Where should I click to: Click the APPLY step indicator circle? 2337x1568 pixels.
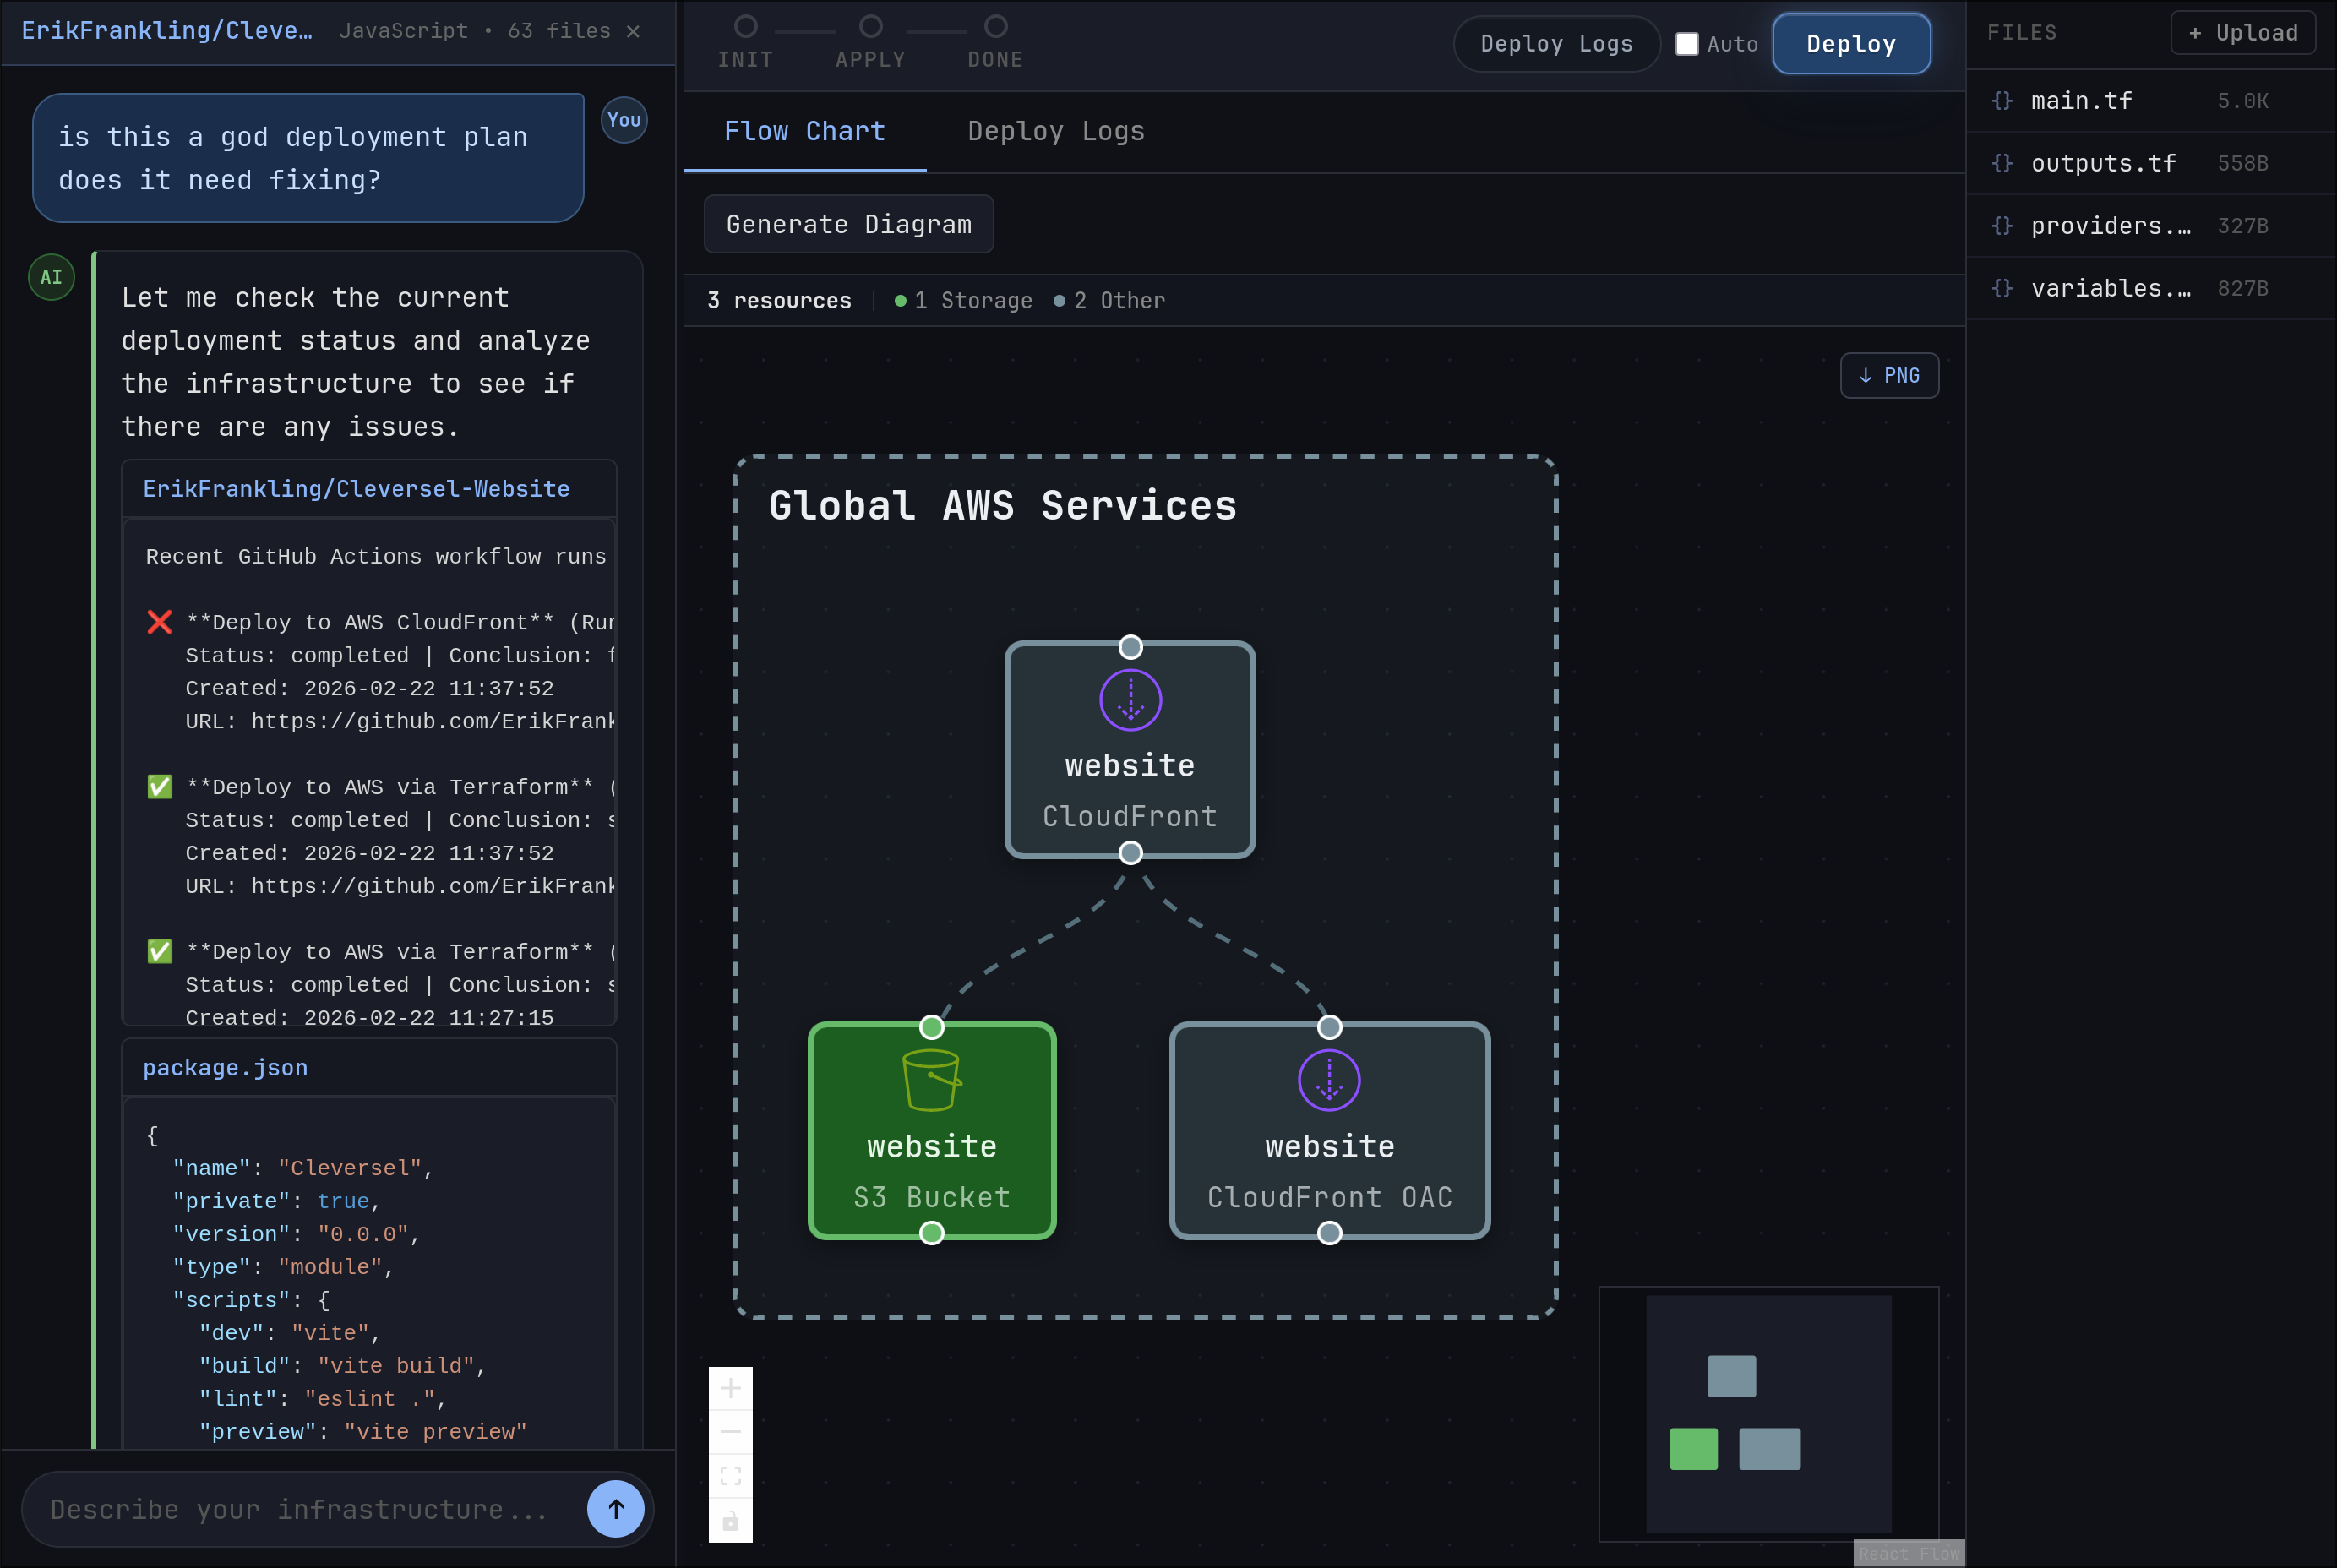pyautogui.click(x=870, y=26)
